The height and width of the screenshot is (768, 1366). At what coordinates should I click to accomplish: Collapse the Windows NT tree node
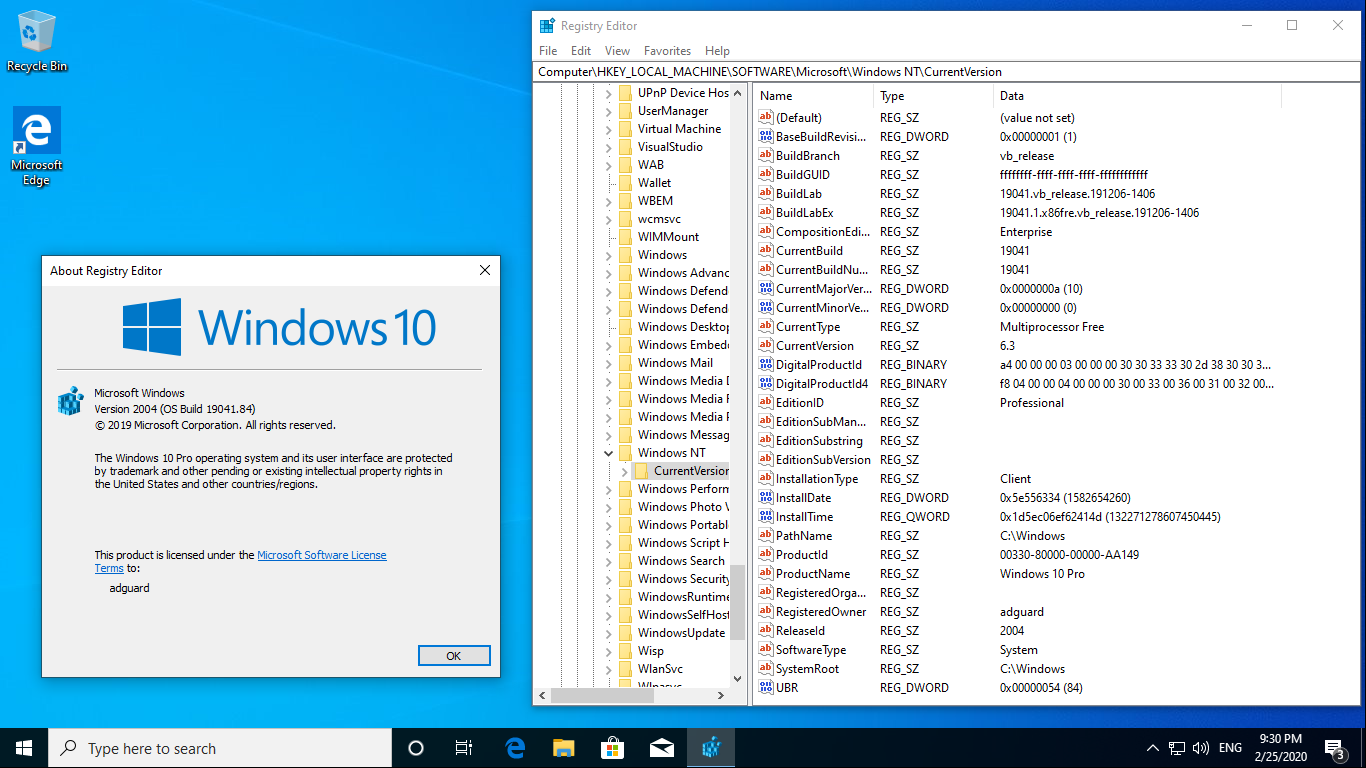608,453
